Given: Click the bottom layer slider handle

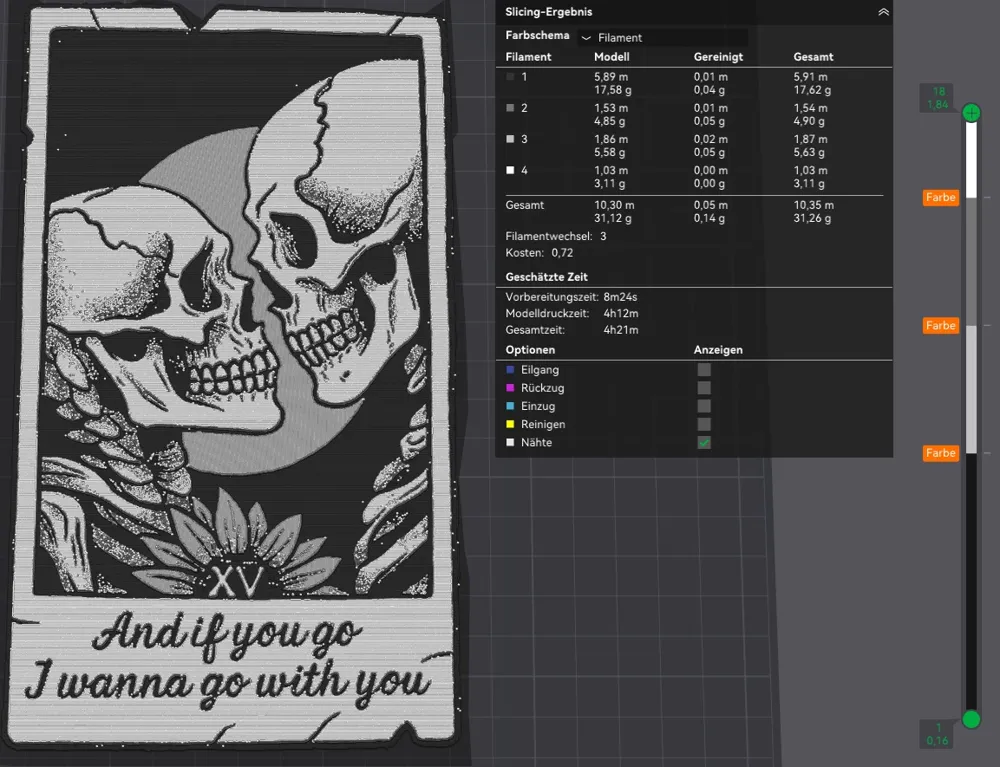Looking at the screenshot, I should pyautogui.click(x=971, y=719).
